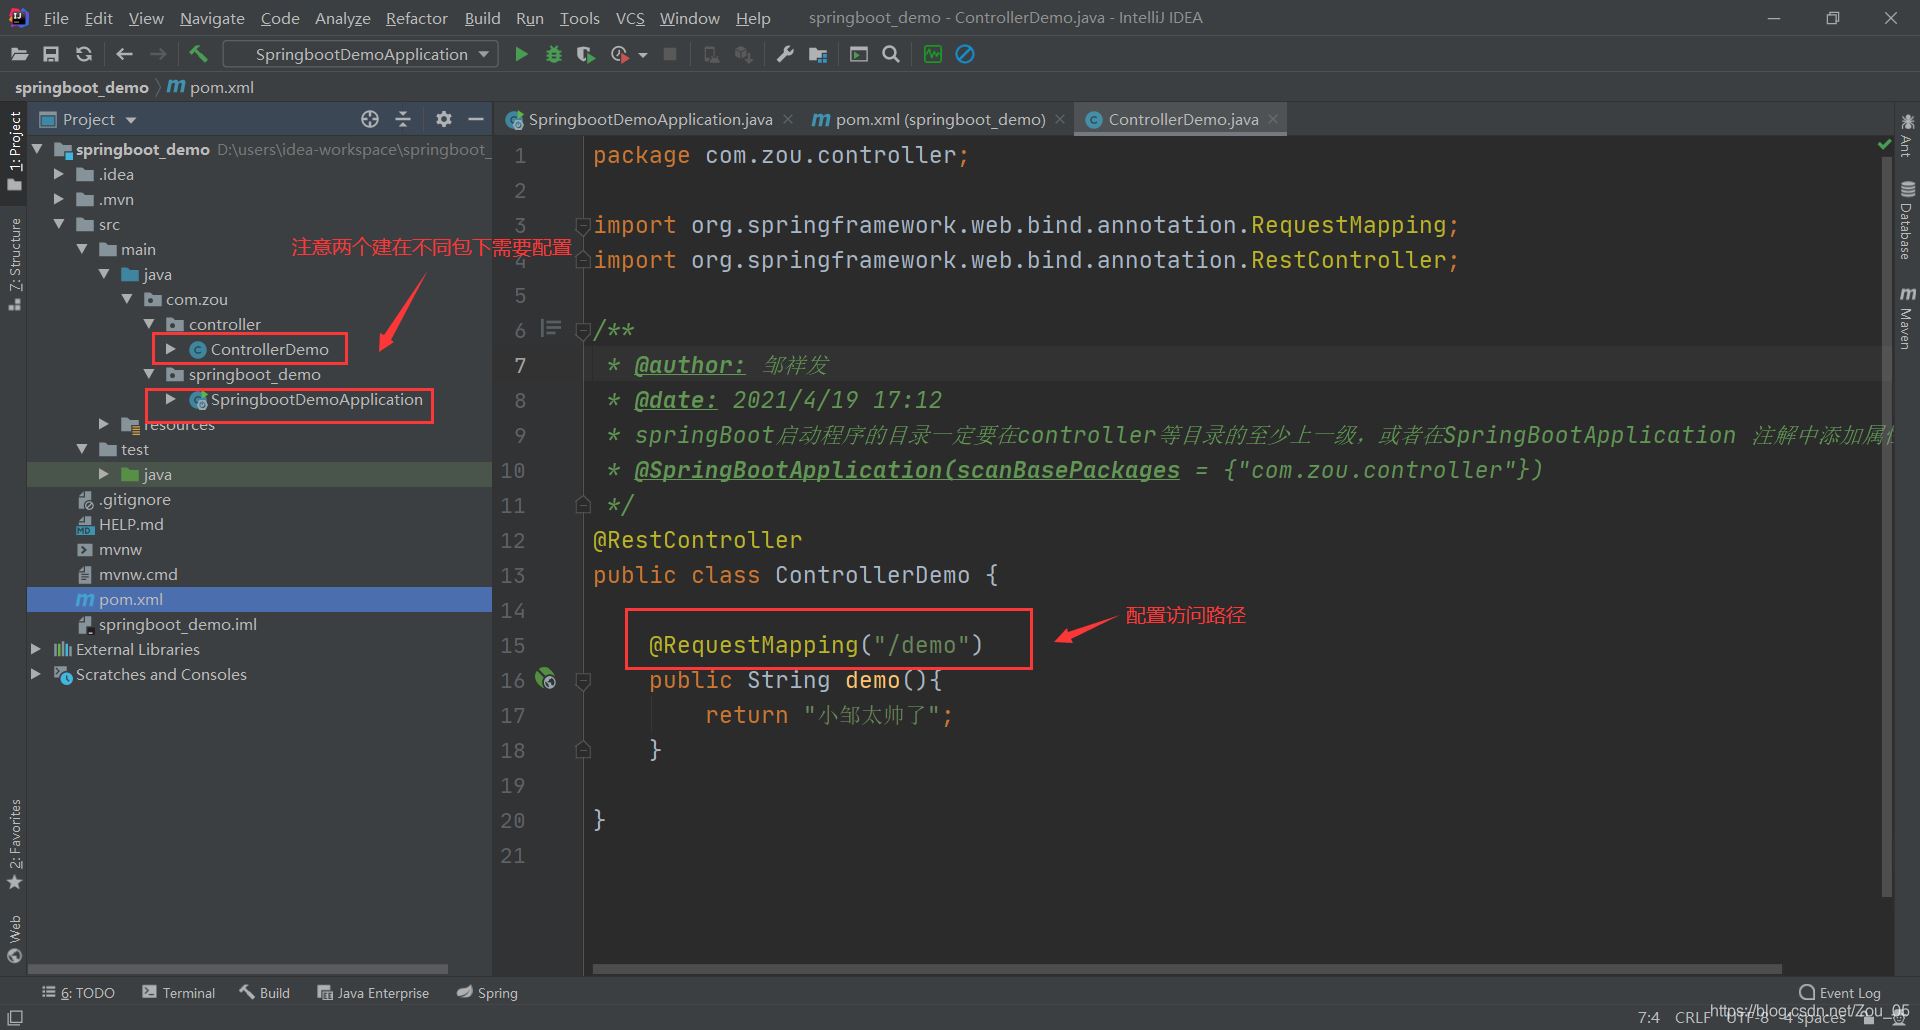This screenshot has height=1030, width=1920.
Task: Start a Debug session with the bug icon
Action: coord(553,54)
